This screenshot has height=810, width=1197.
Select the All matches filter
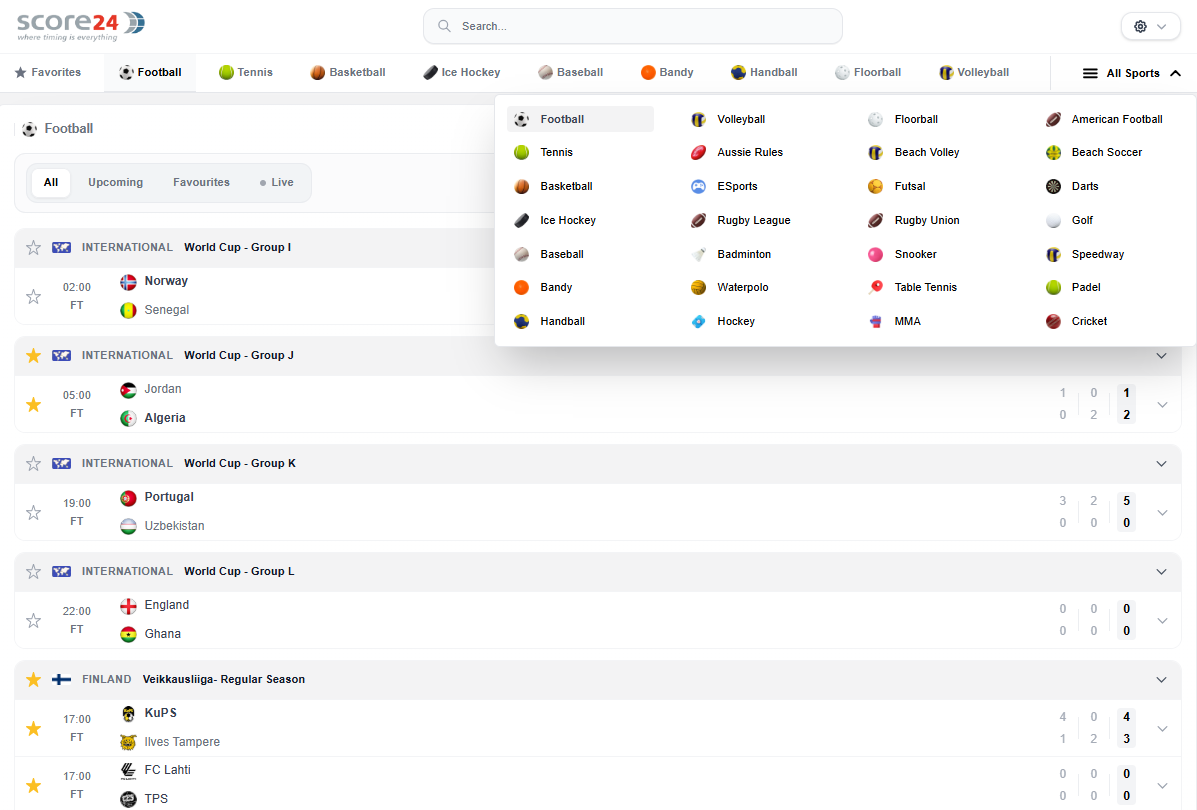pos(51,182)
